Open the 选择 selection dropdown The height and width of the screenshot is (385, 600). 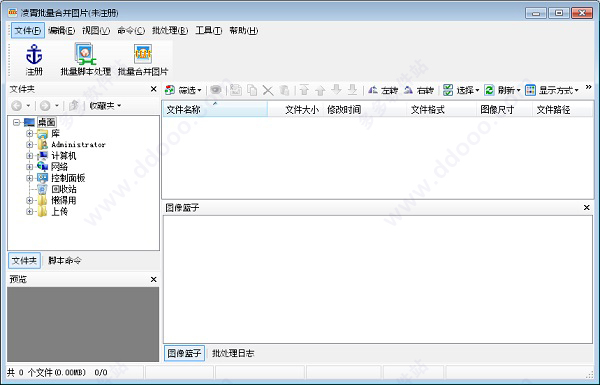[x=461, y=90]
